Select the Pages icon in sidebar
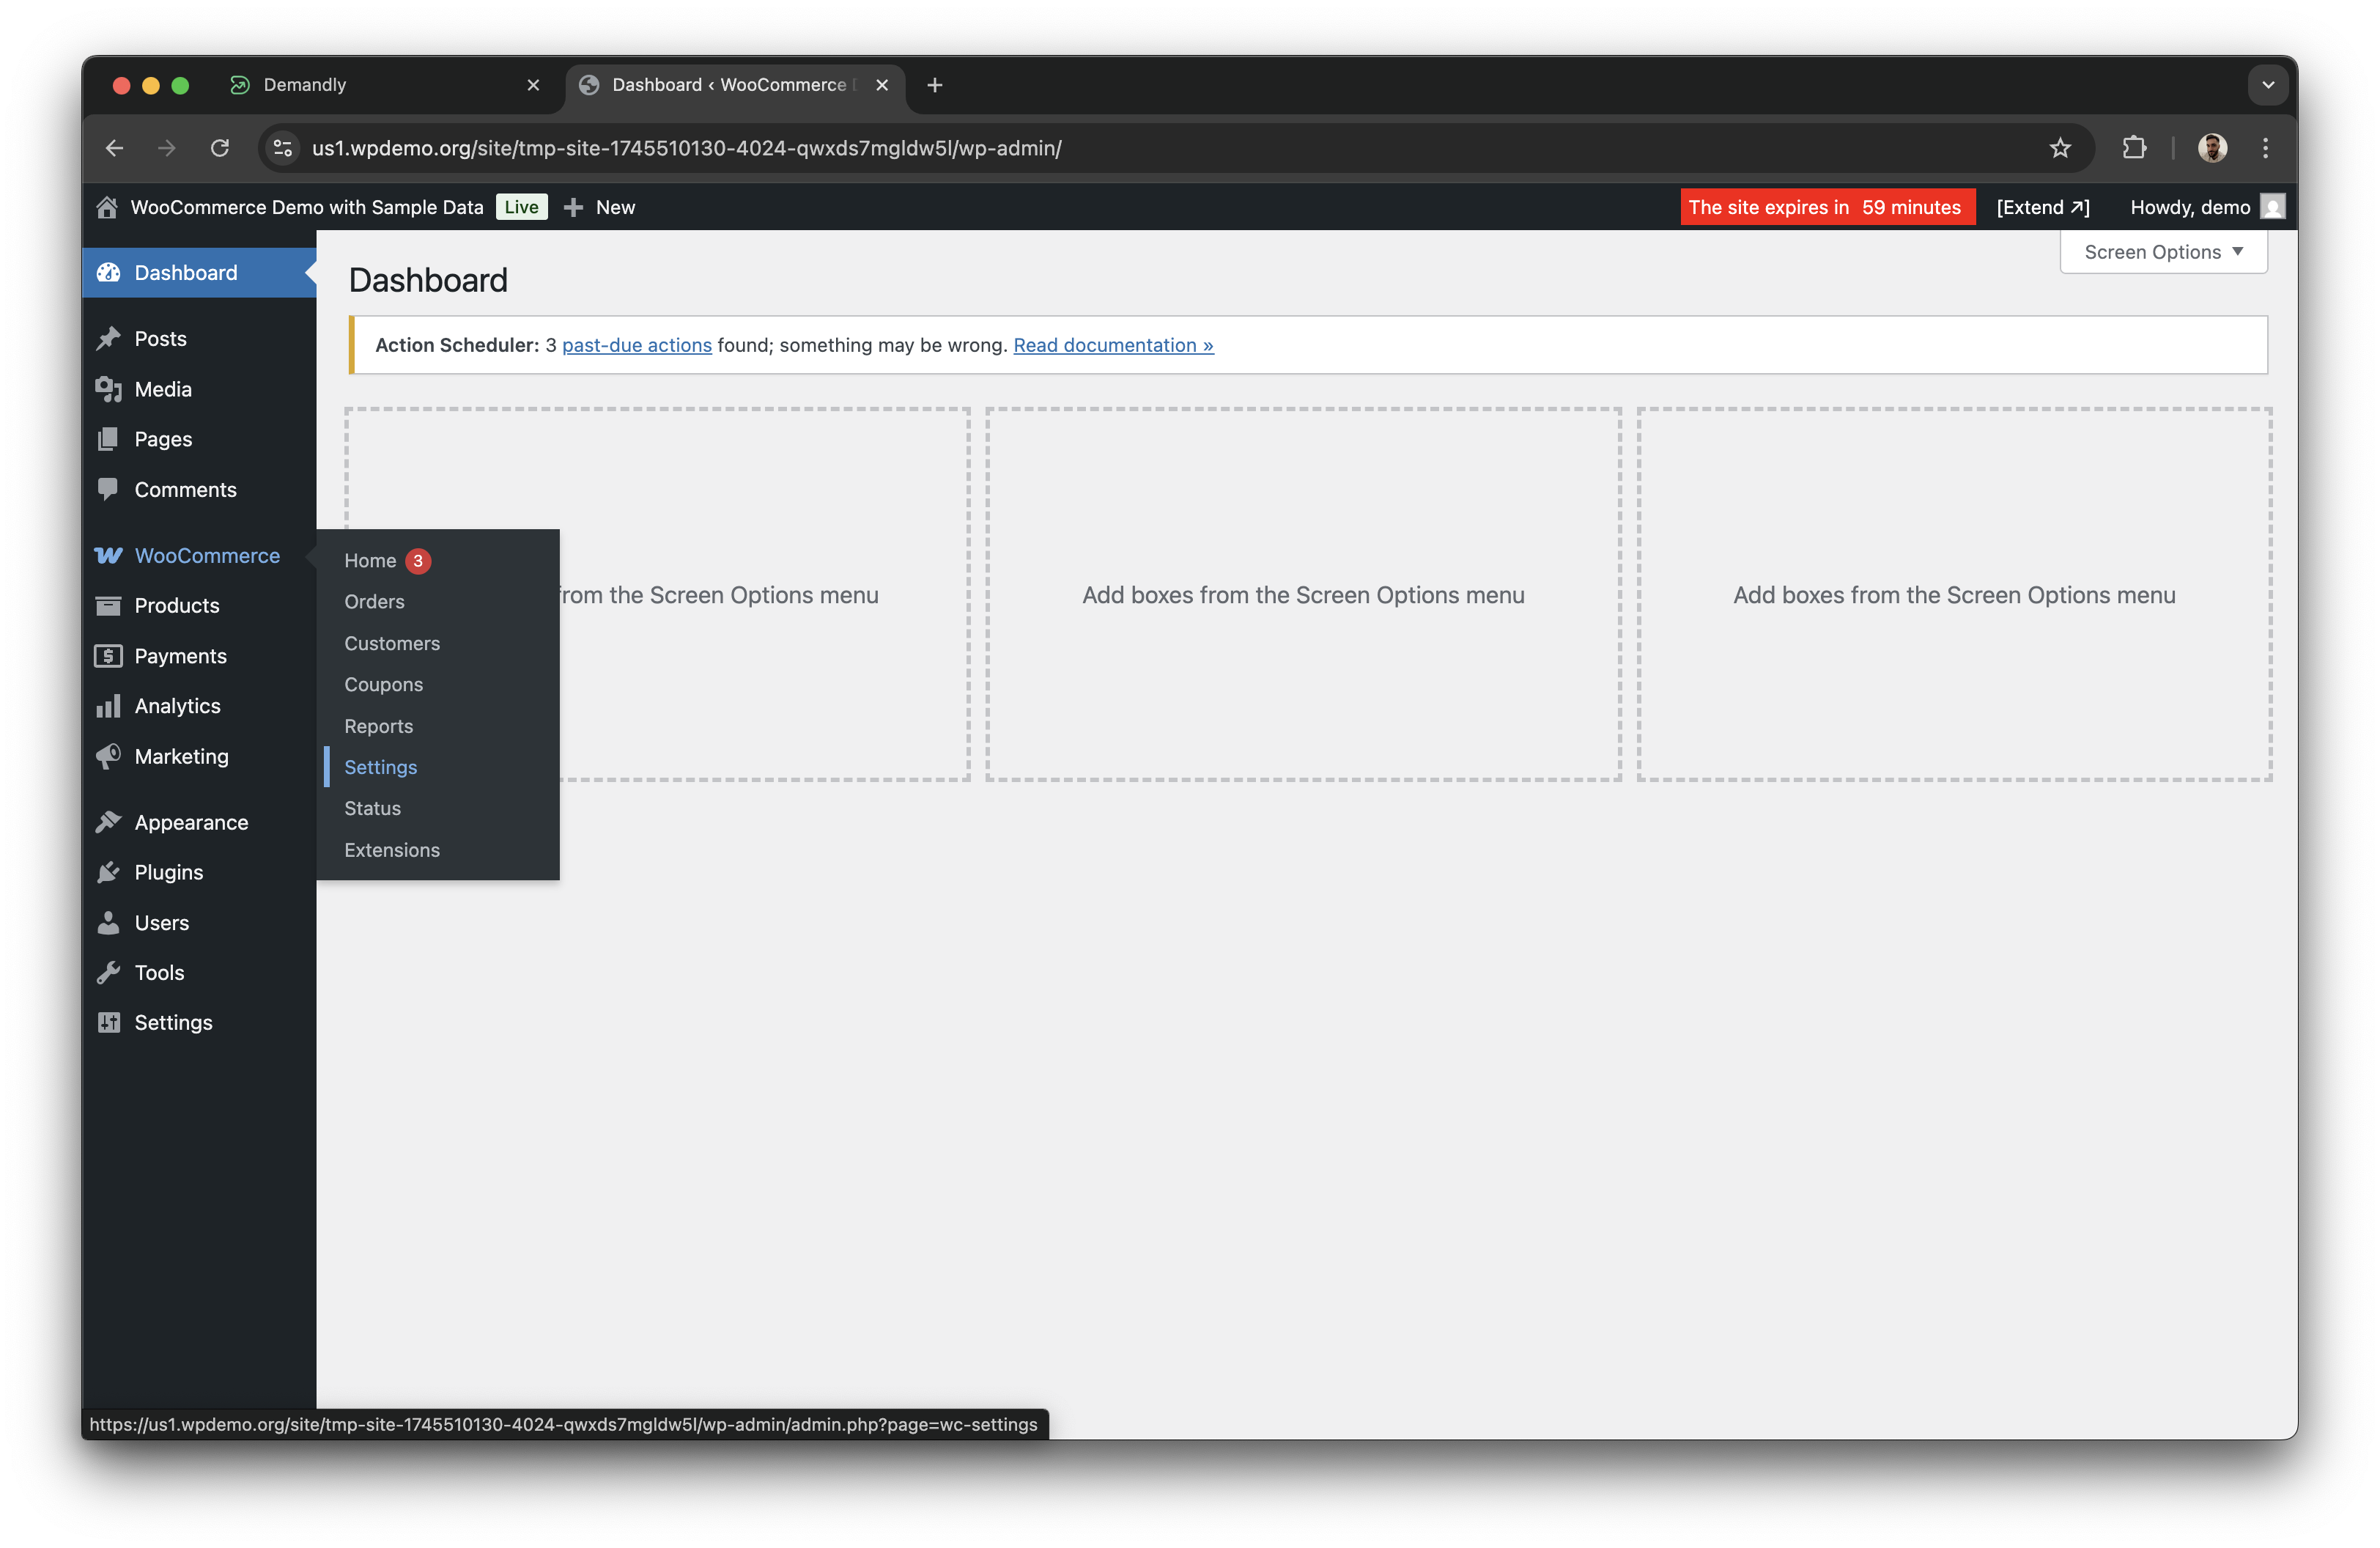 [x=109, y=439]
